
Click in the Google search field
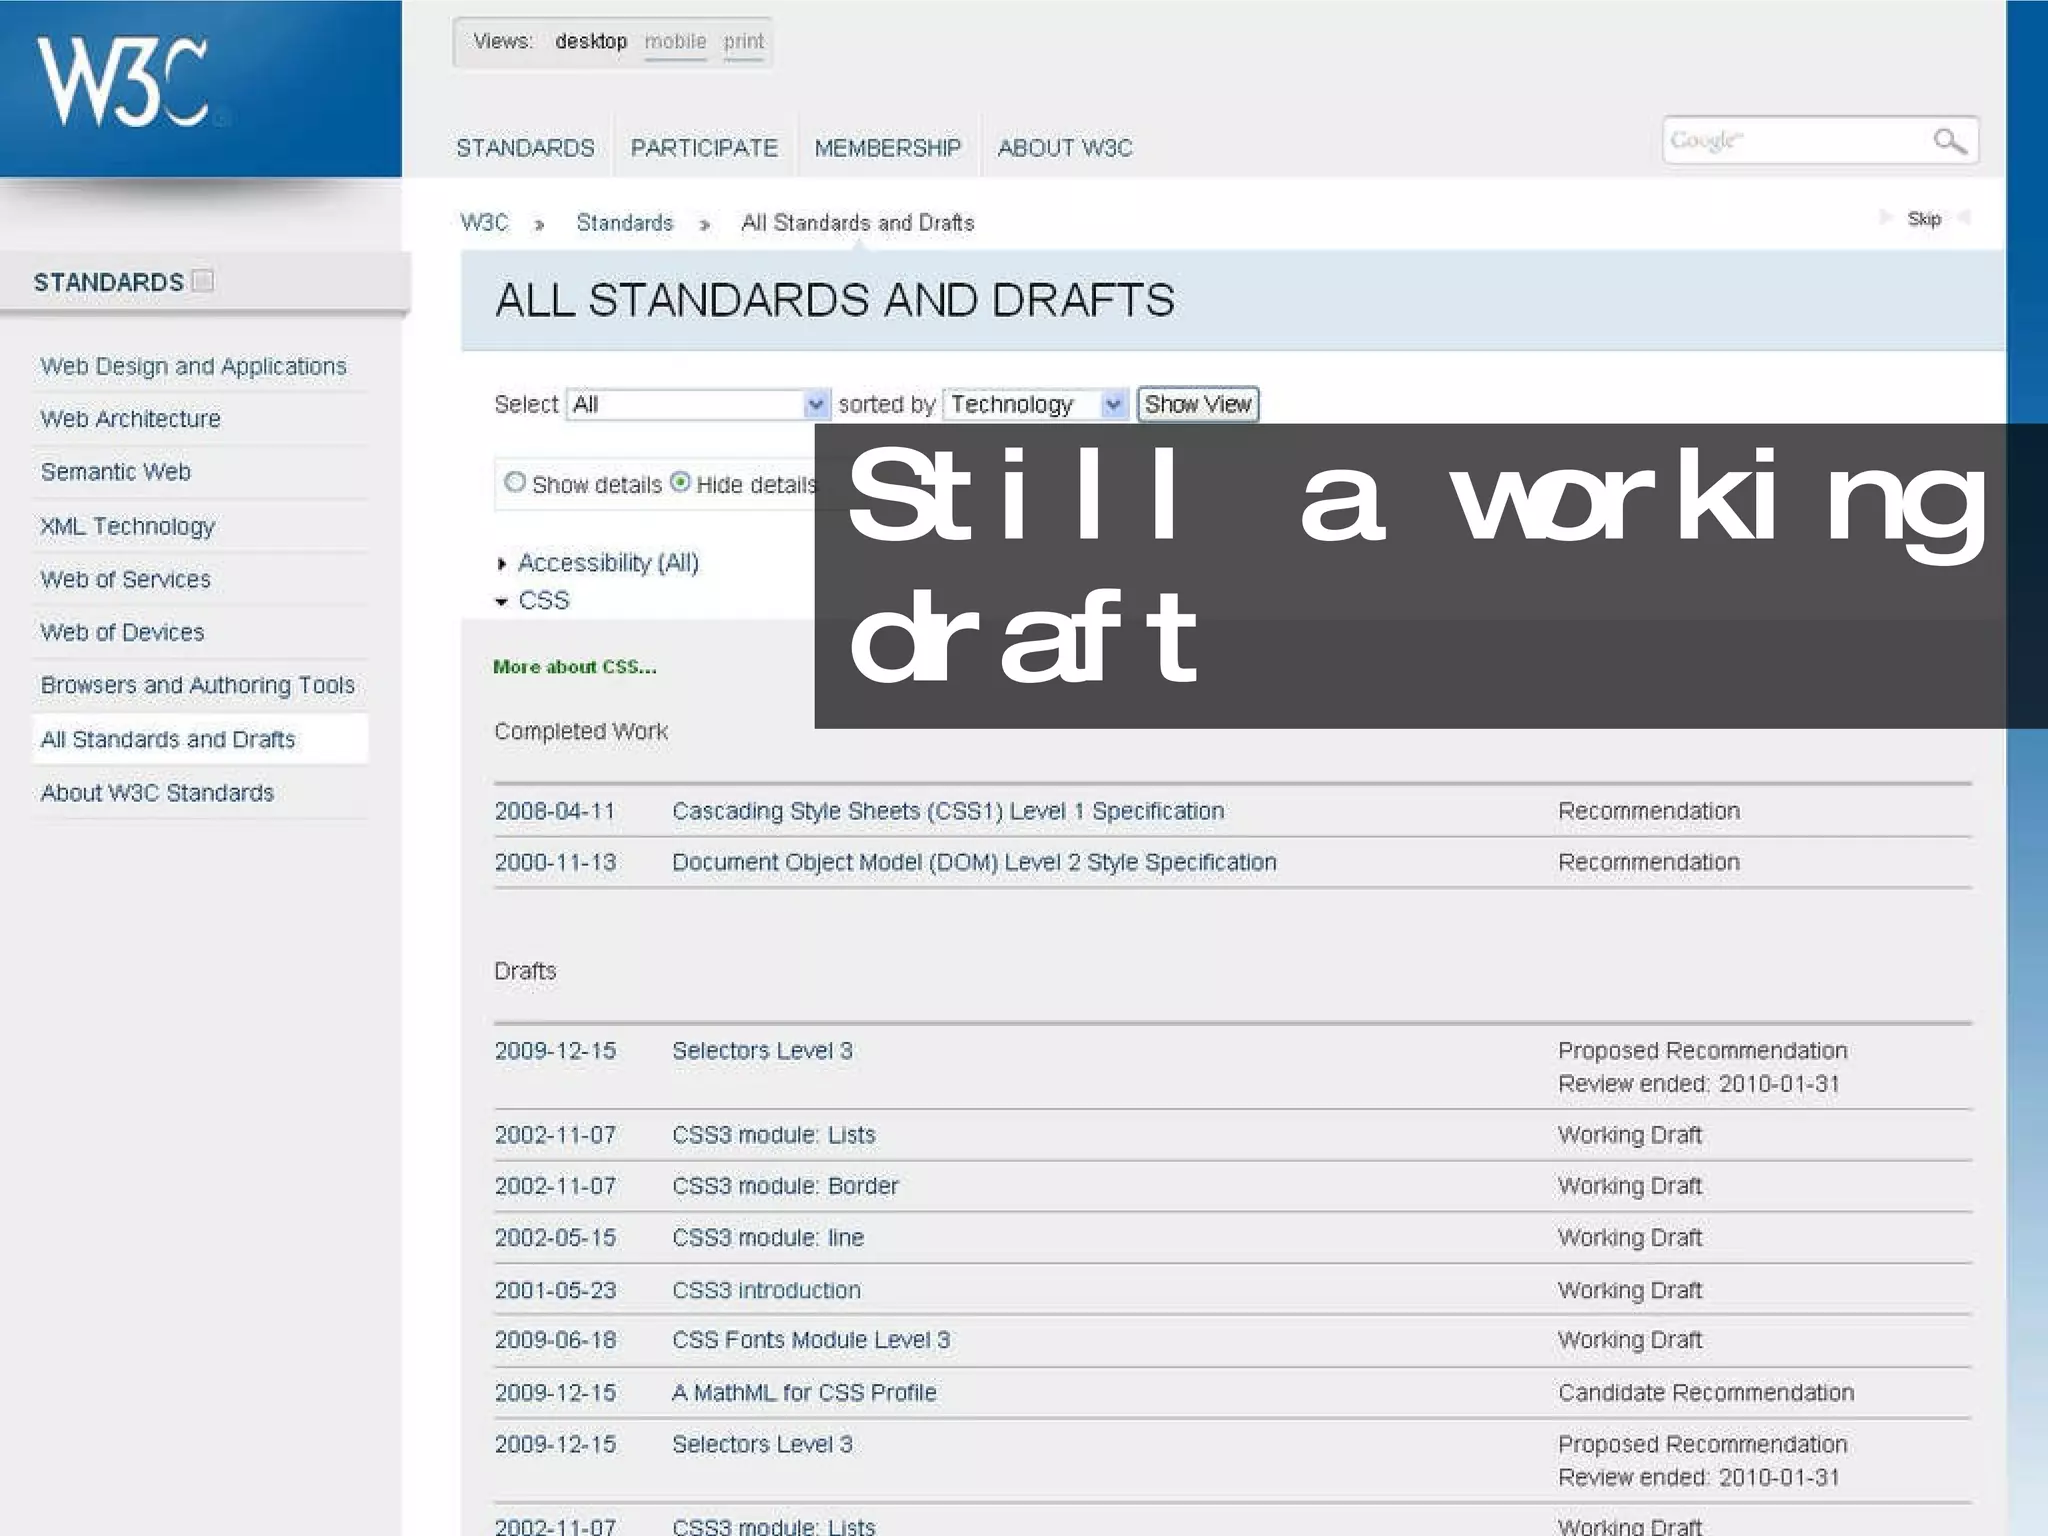click(1790, 141)
